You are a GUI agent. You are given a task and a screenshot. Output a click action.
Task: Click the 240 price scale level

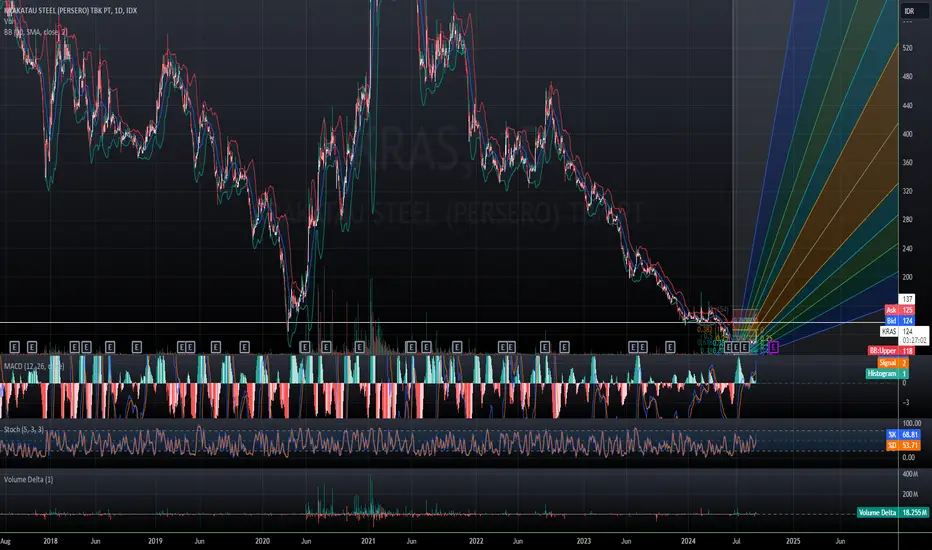pos(907,249)
